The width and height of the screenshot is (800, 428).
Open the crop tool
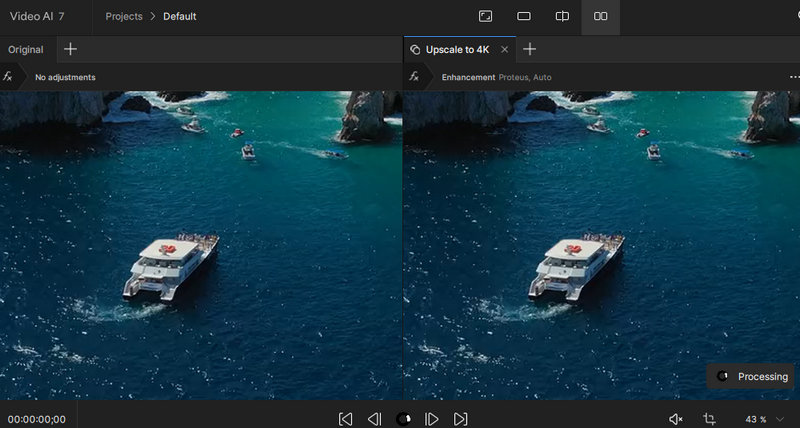coord(709,419)
